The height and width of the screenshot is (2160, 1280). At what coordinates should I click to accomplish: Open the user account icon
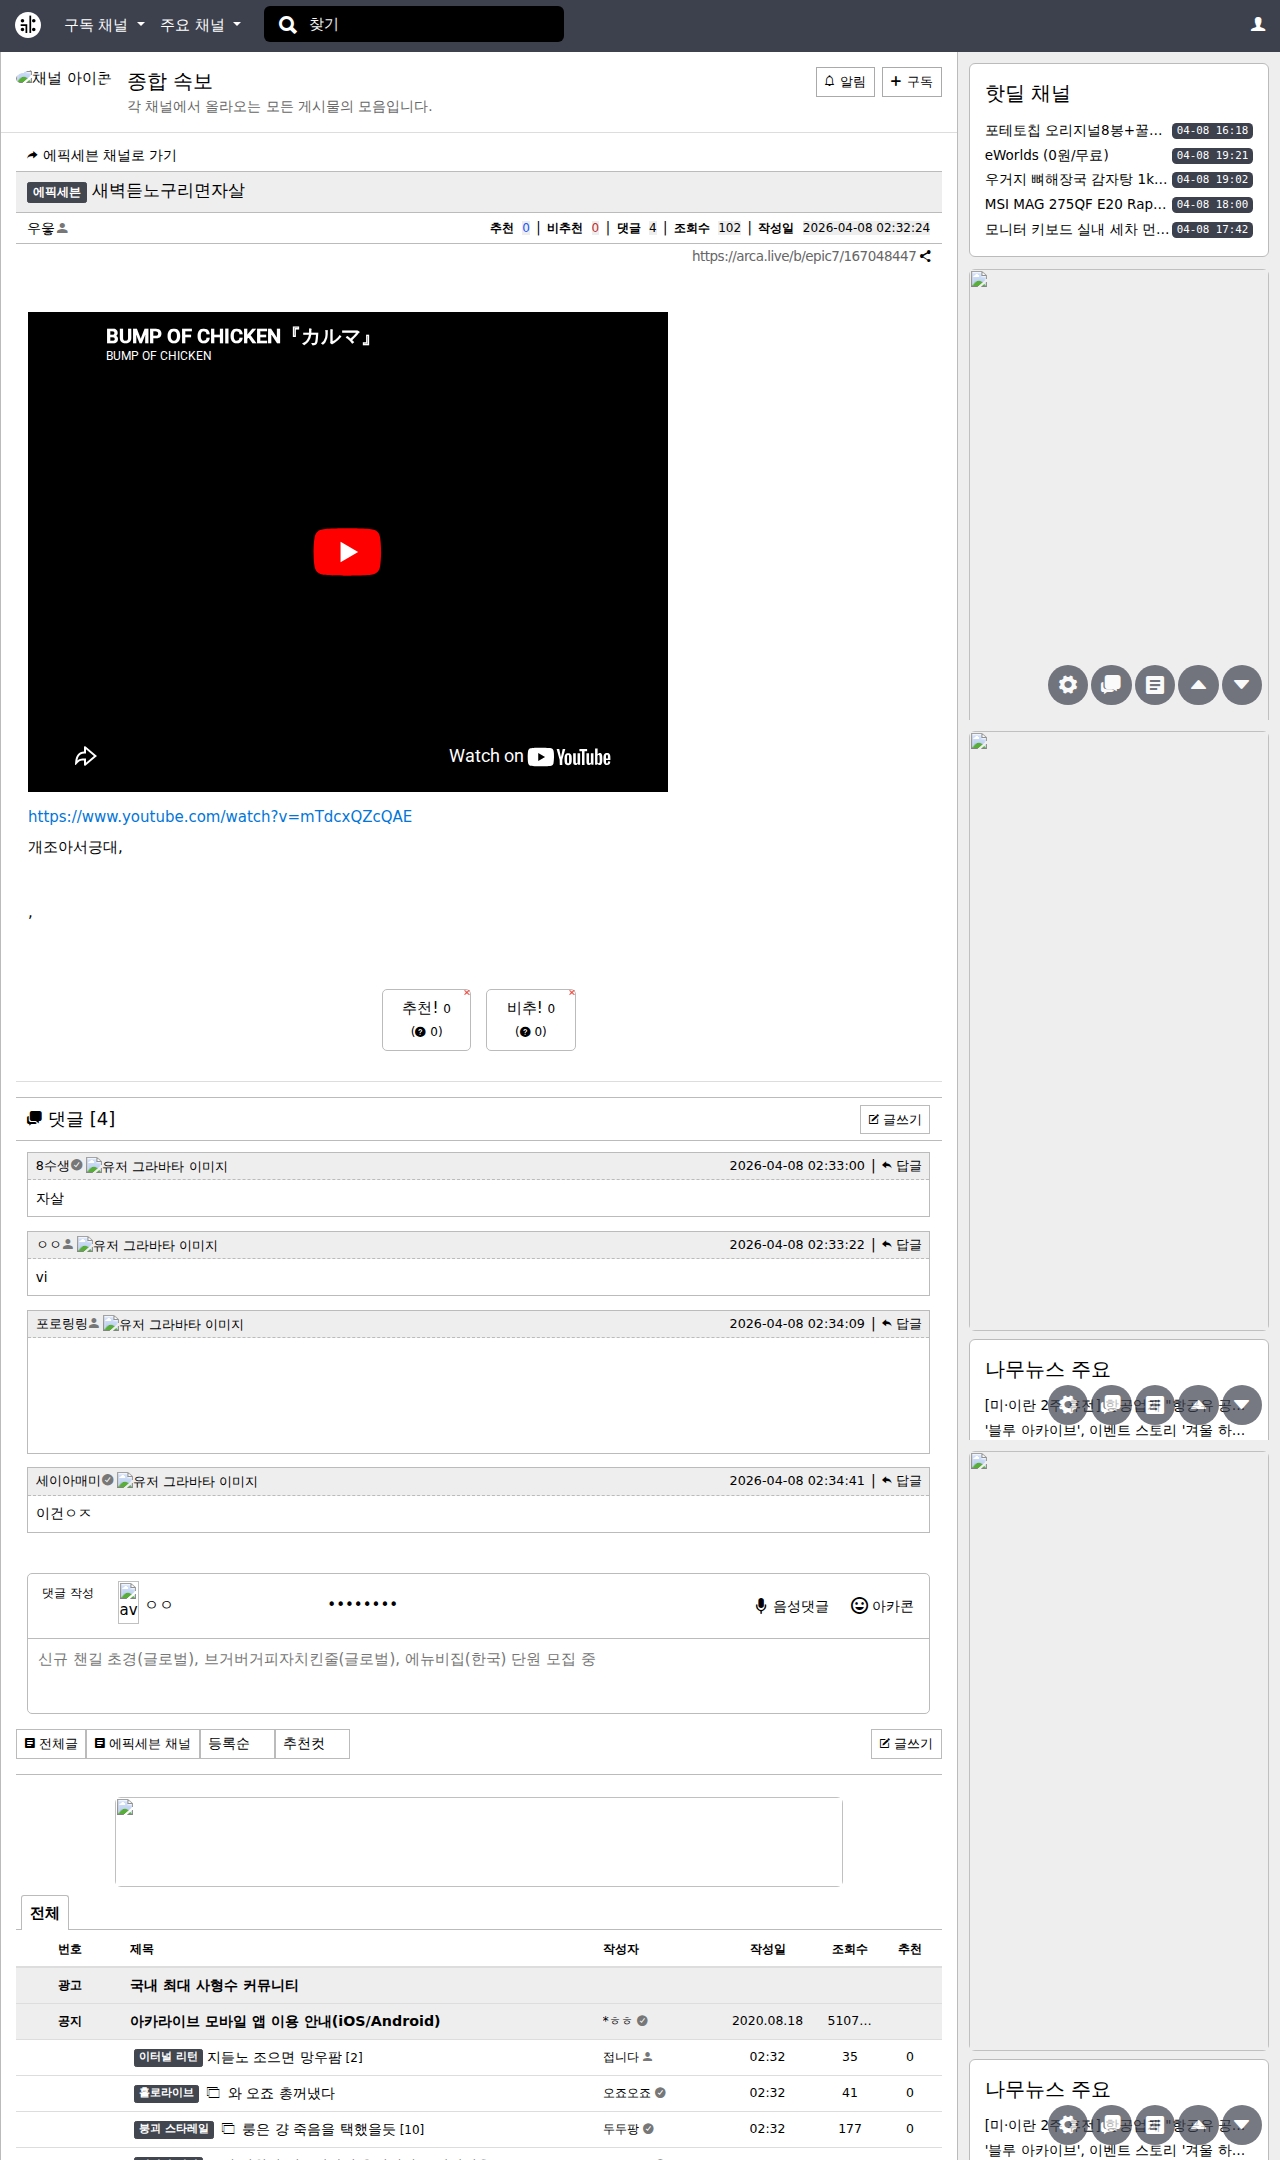tap(1258, 25)
